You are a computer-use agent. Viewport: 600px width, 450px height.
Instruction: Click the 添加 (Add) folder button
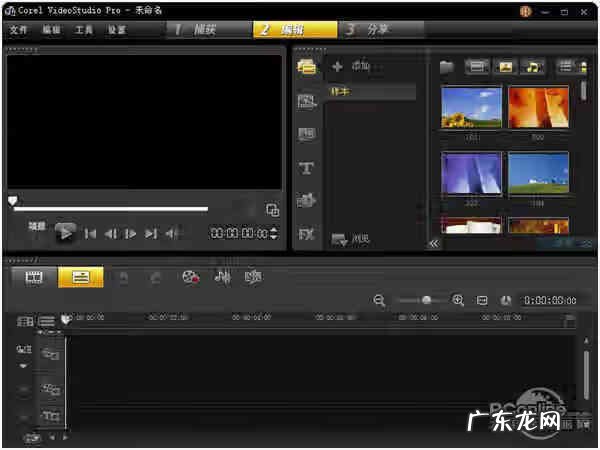[x=350, y=67]
